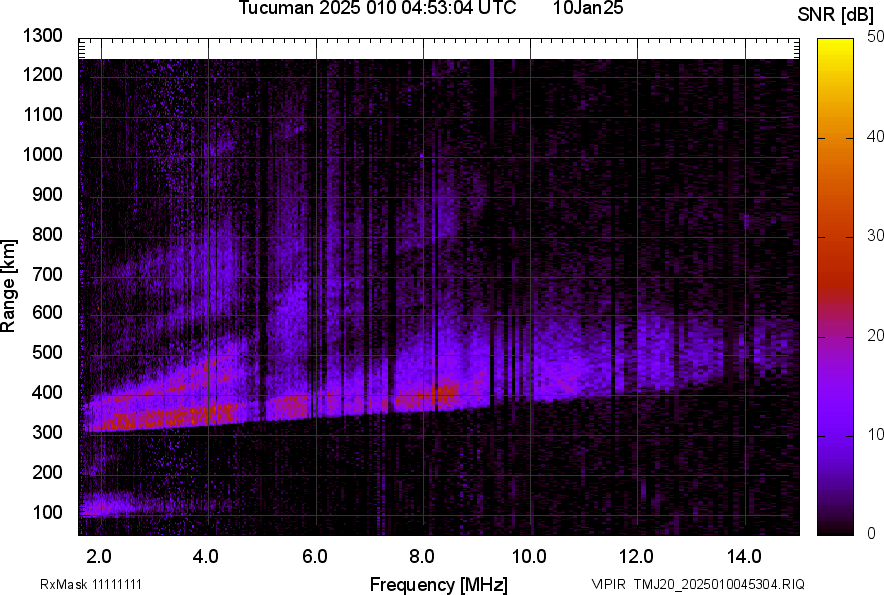The width and height of the screenshot is (884, 595).
Task: Click the Frequency [MHz] axis label
Action: pyautogui.click(x=438, y=584)
